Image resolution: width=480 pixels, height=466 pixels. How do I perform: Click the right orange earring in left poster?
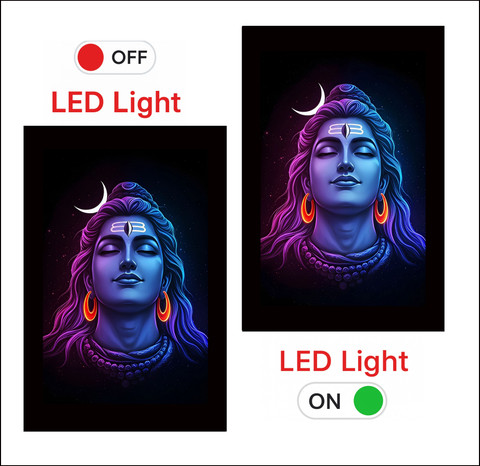pos(163,307)
